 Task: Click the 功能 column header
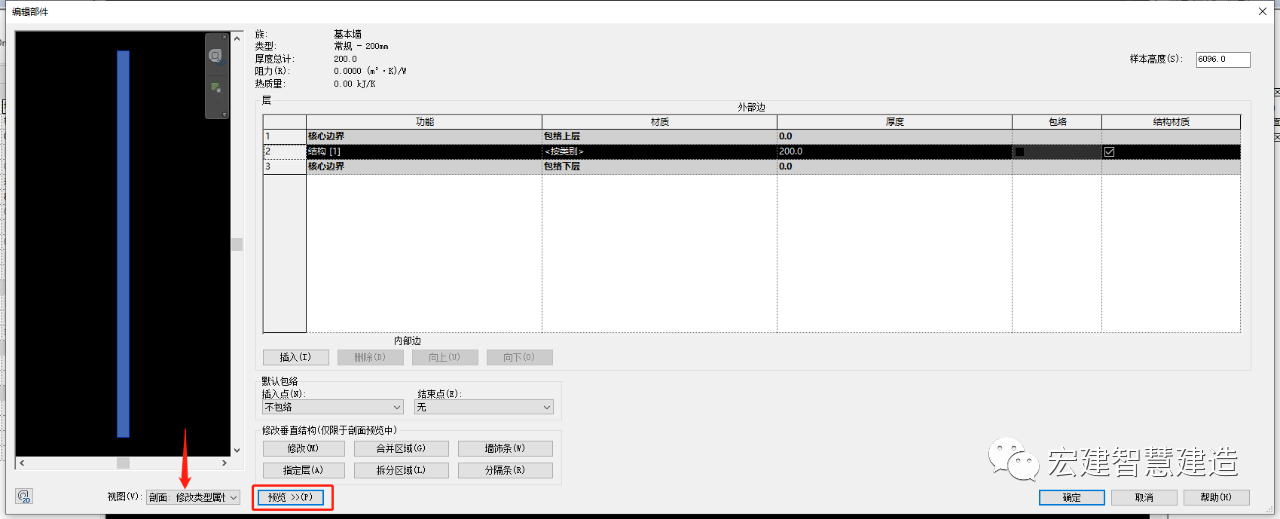[x=423, y=122]
